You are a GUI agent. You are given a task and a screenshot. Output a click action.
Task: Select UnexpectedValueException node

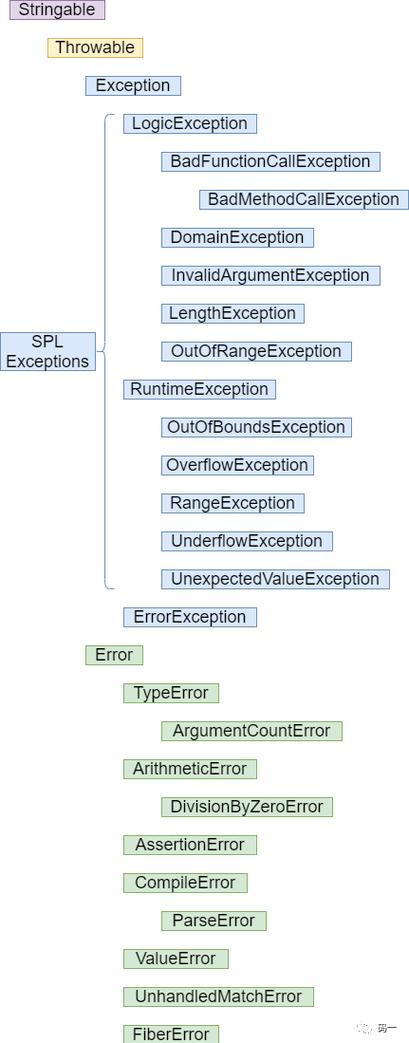point(275,579)
